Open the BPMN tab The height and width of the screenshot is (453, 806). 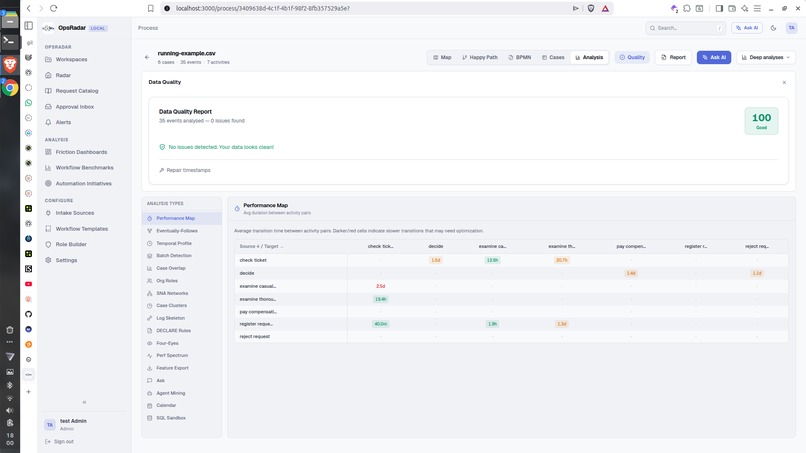click(x=520, y=57)
